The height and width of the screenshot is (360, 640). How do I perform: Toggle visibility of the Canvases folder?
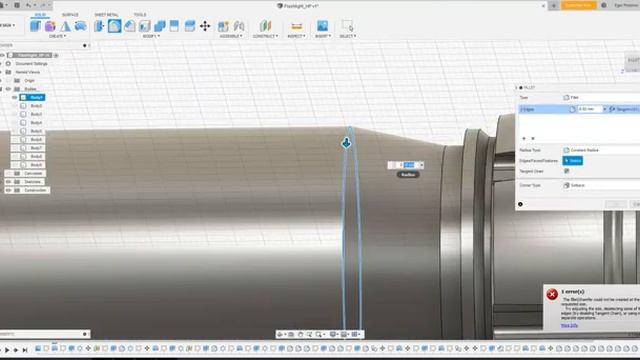9,173
